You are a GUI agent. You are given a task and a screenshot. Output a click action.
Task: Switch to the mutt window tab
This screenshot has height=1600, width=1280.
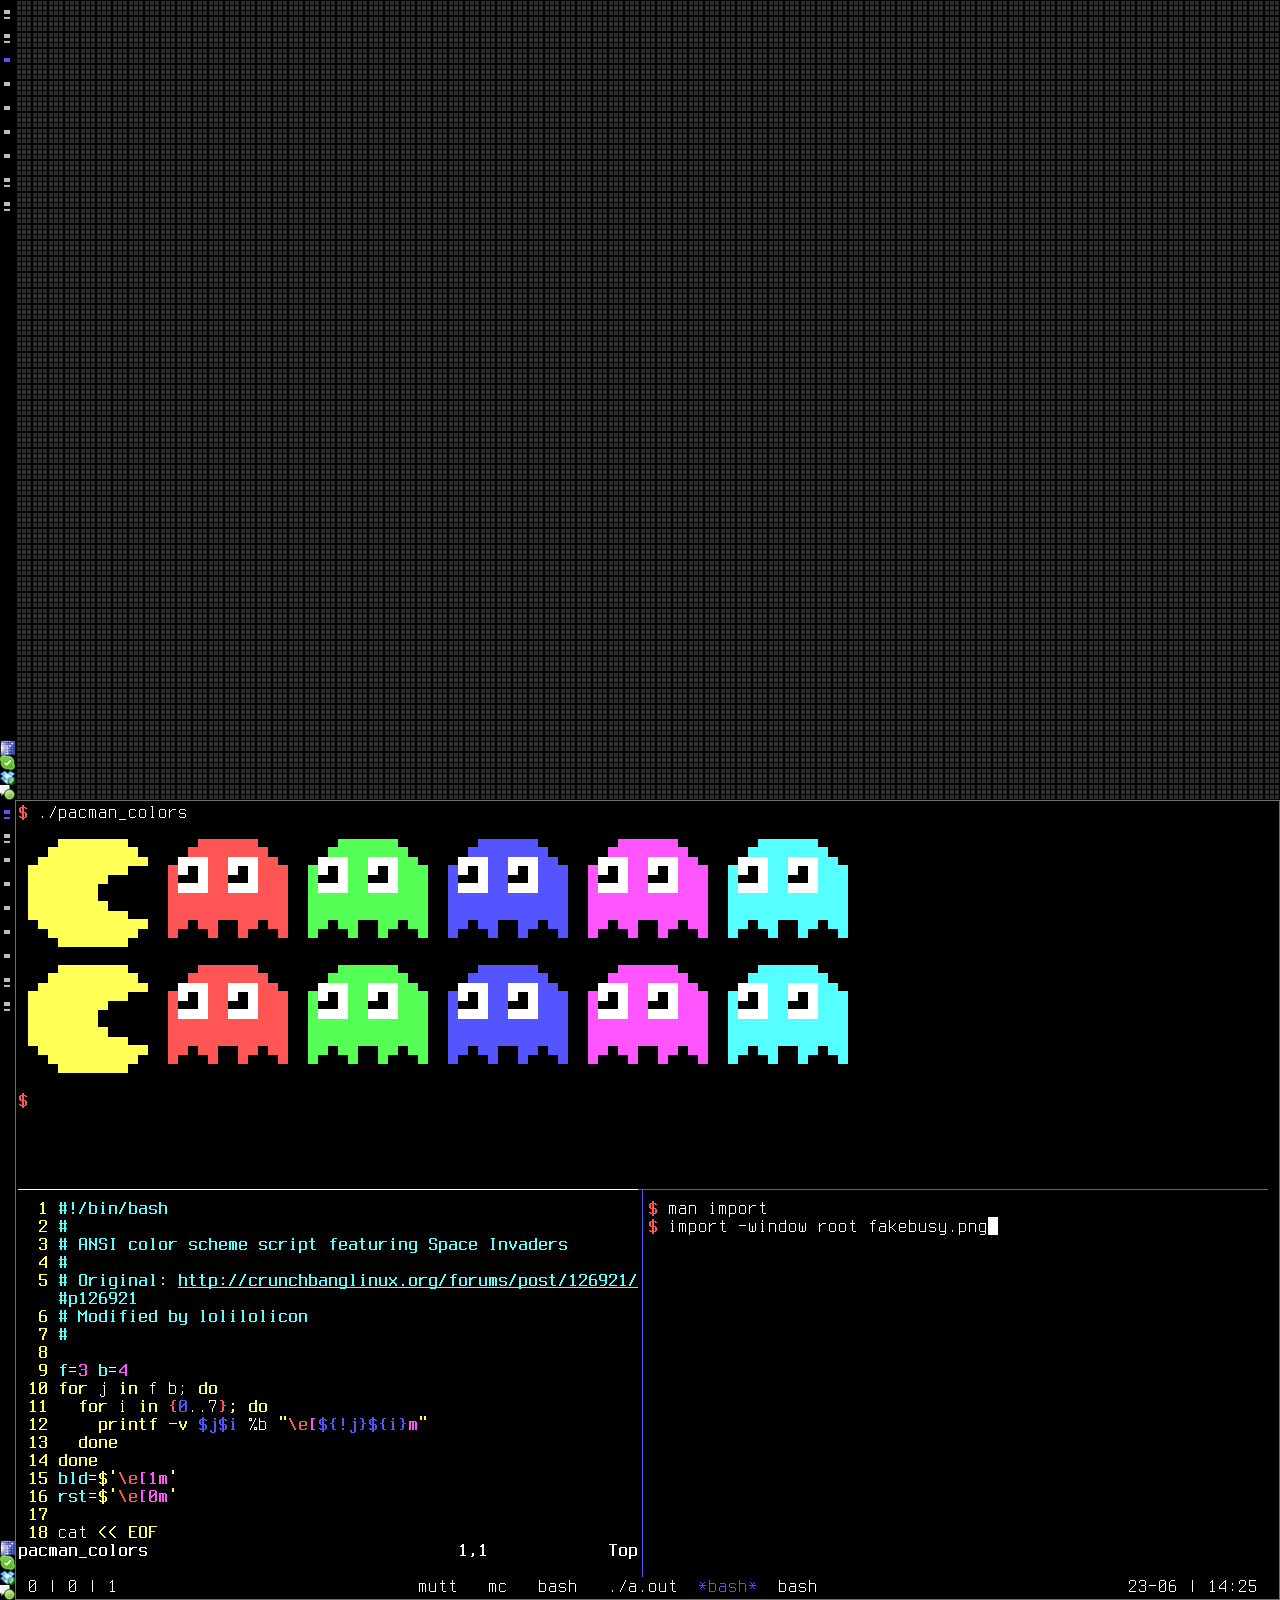pos(437,1586)
